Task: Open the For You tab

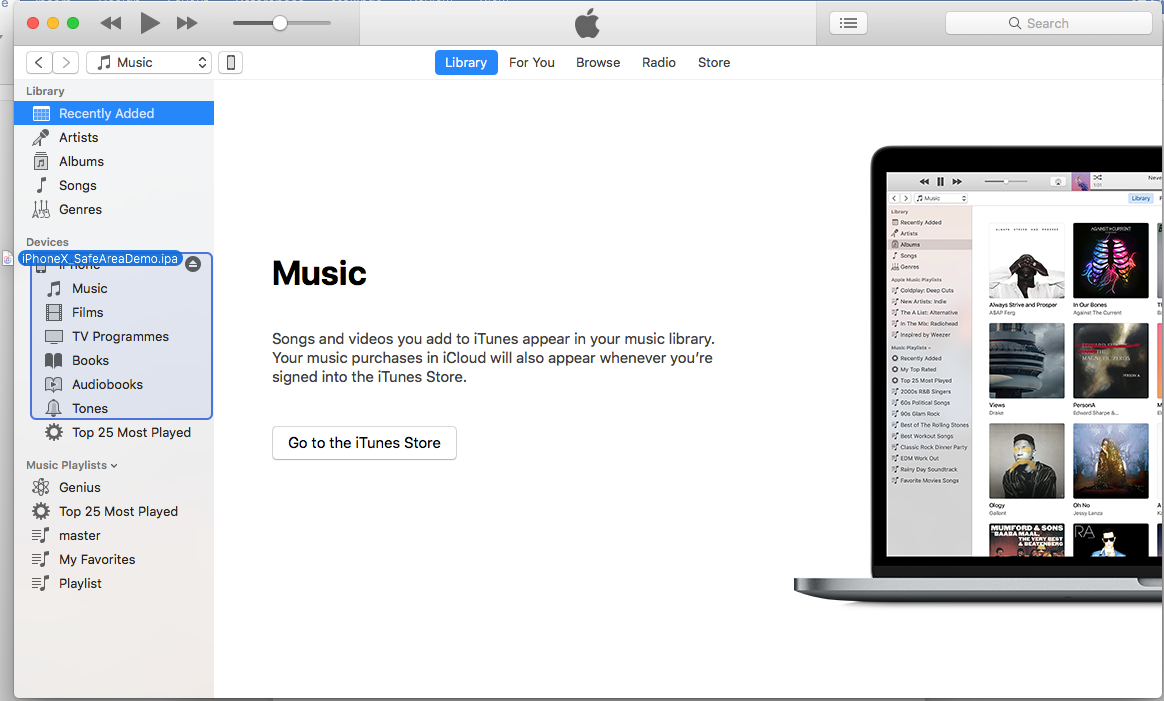Action: [x=532, y=62]
